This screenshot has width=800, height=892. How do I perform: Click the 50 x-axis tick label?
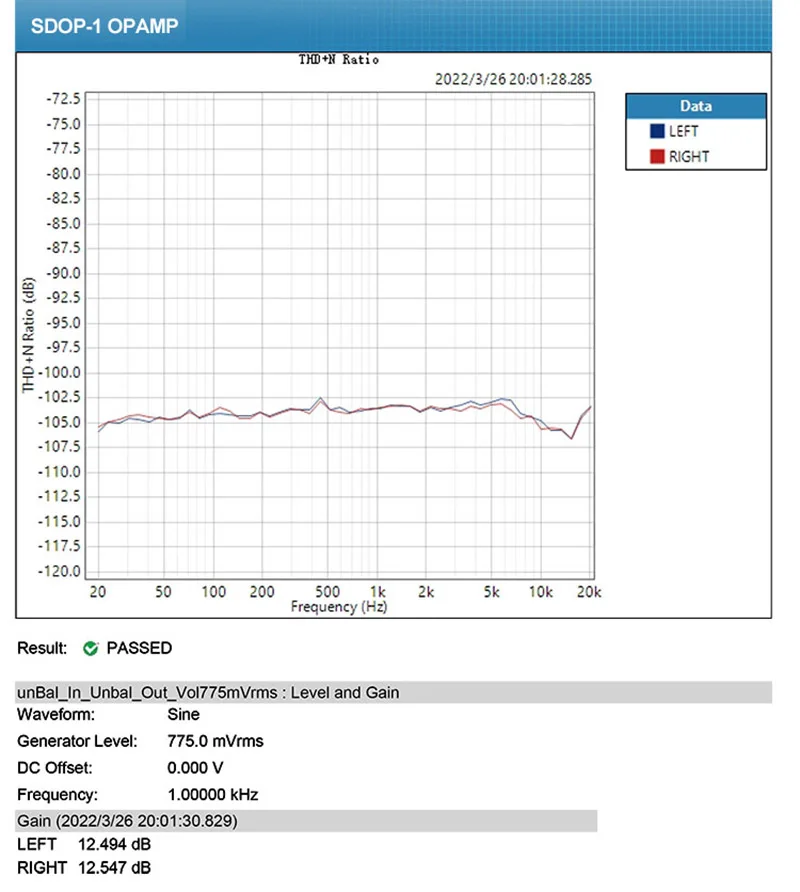(163, 592)
